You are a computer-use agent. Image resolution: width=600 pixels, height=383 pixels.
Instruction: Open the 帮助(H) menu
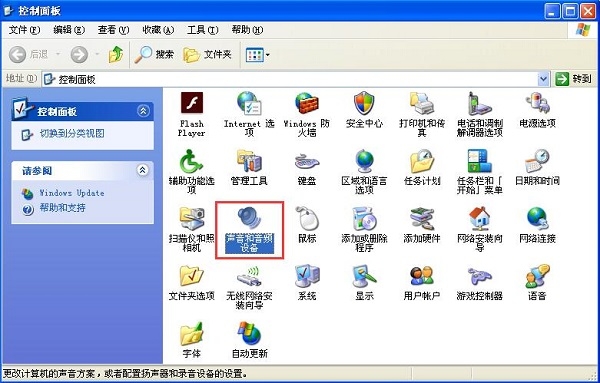247,30
